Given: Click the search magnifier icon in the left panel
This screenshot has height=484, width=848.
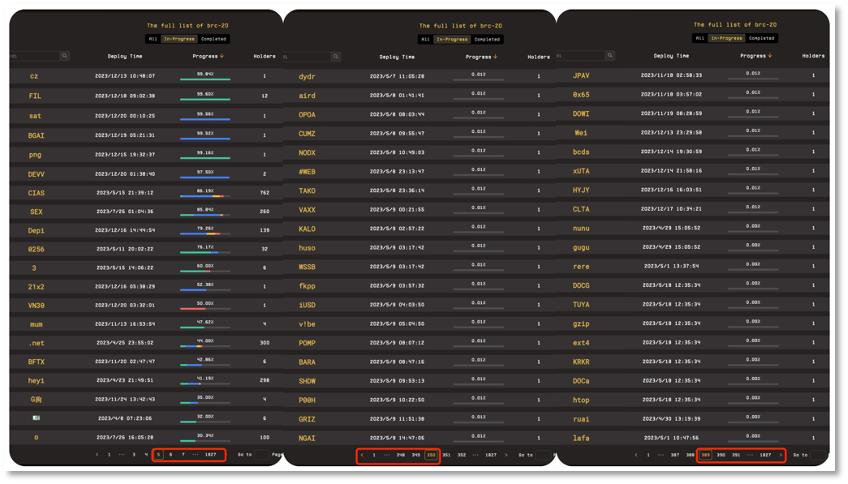Looking at the screenshot, I should 65,56.
